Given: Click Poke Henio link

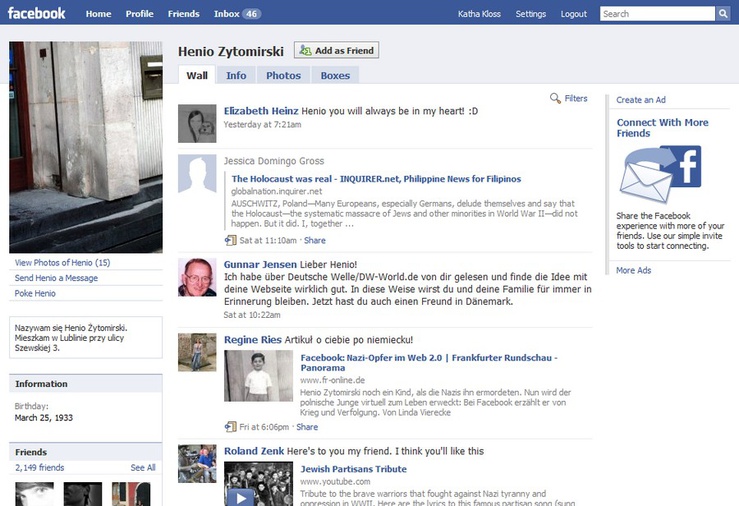Looking at the screenshot, I should click(35, 293).
